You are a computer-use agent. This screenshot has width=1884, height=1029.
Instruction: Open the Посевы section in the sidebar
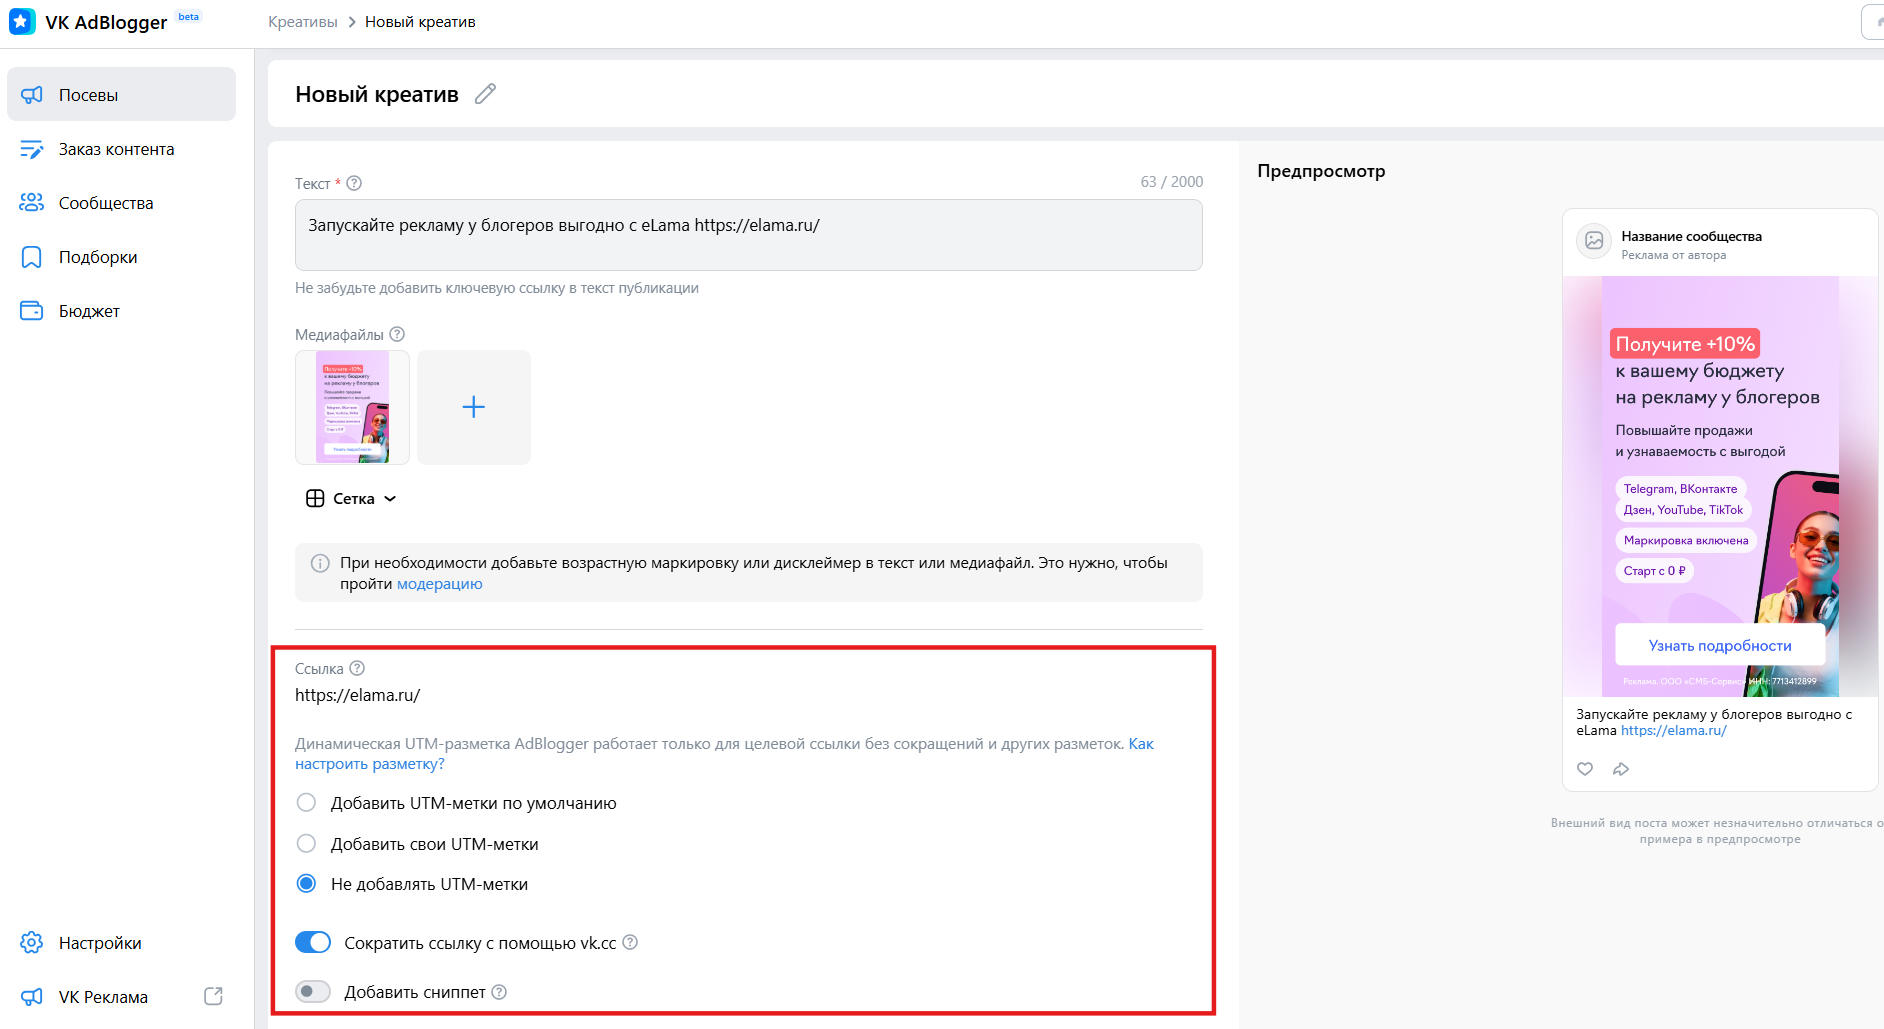[x=88, y=94]
